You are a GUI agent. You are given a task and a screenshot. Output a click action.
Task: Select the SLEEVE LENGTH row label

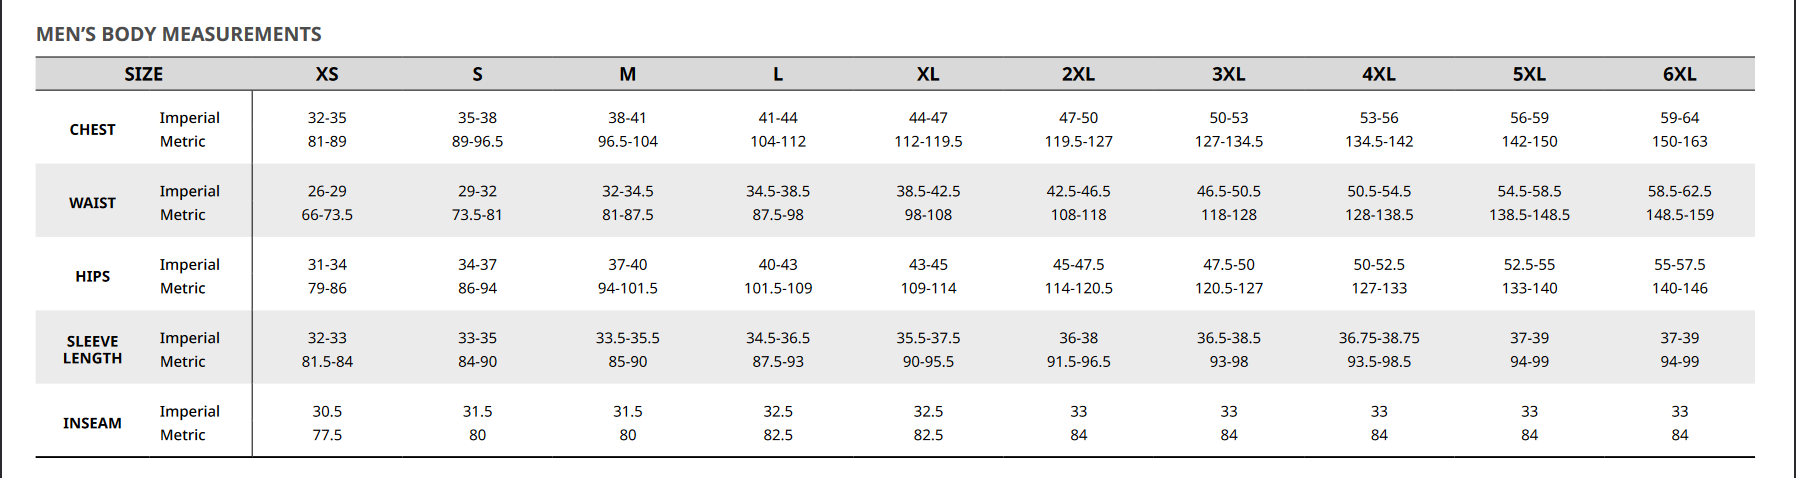point(92,350)
